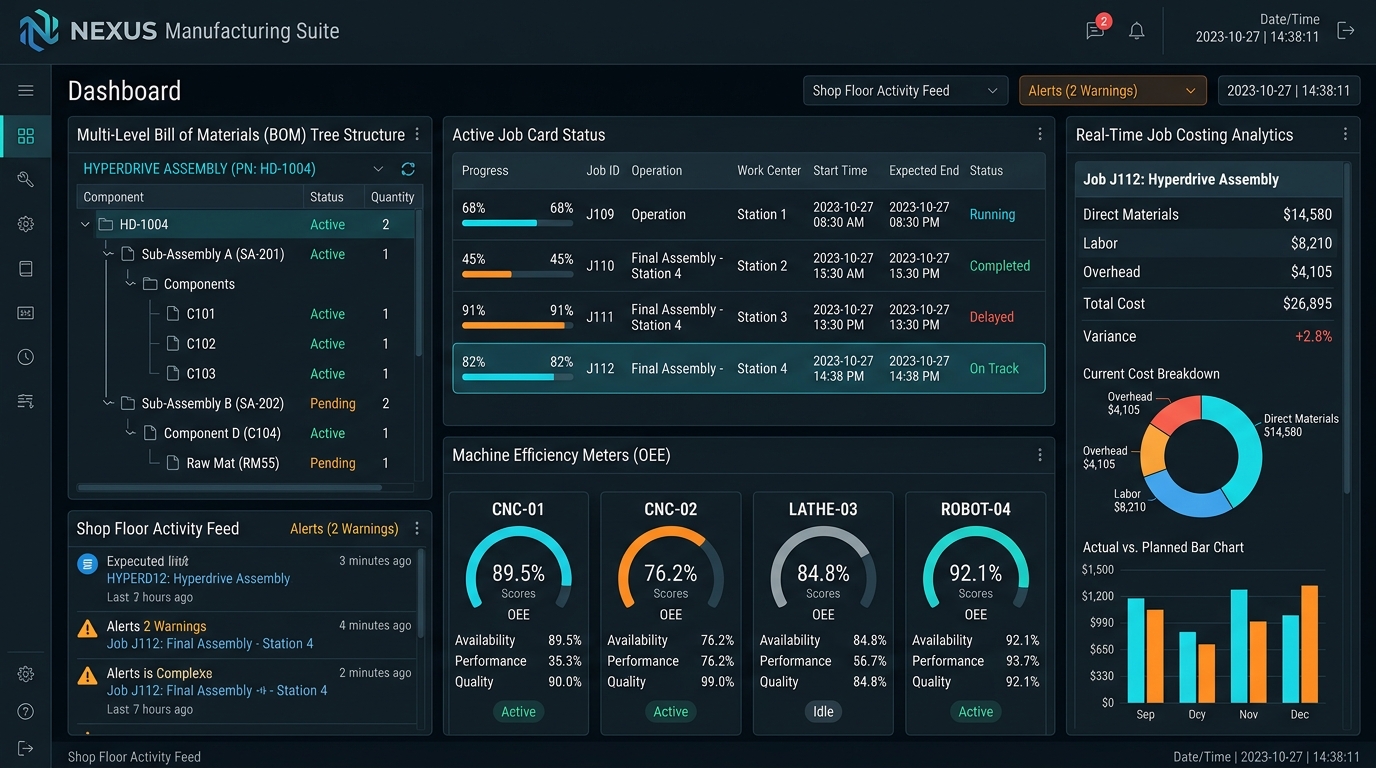Click the Alerts (2 Warnings) link in feed header
This screenshot has height=768, width=1376.
344,529
